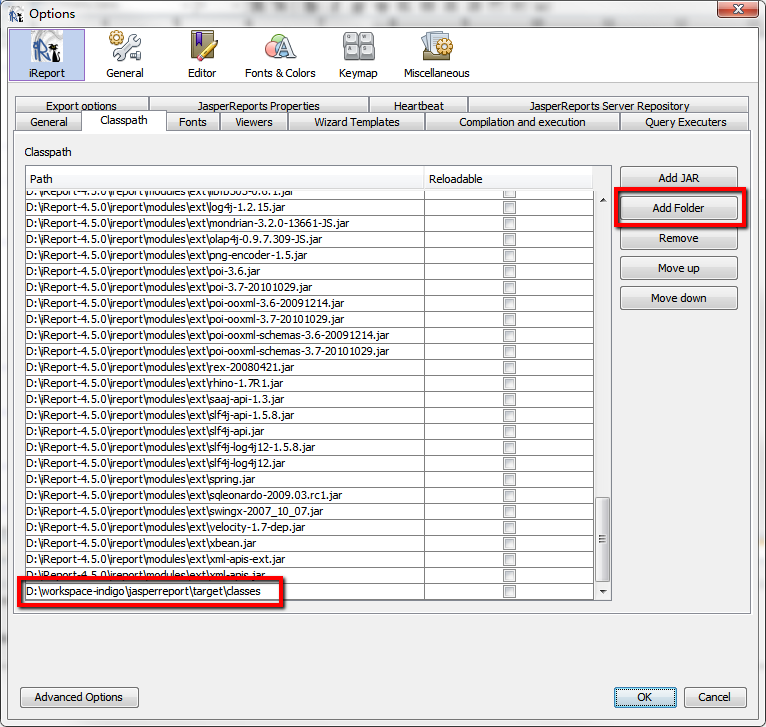Switch to Query Executers tab

pos(686,122)
